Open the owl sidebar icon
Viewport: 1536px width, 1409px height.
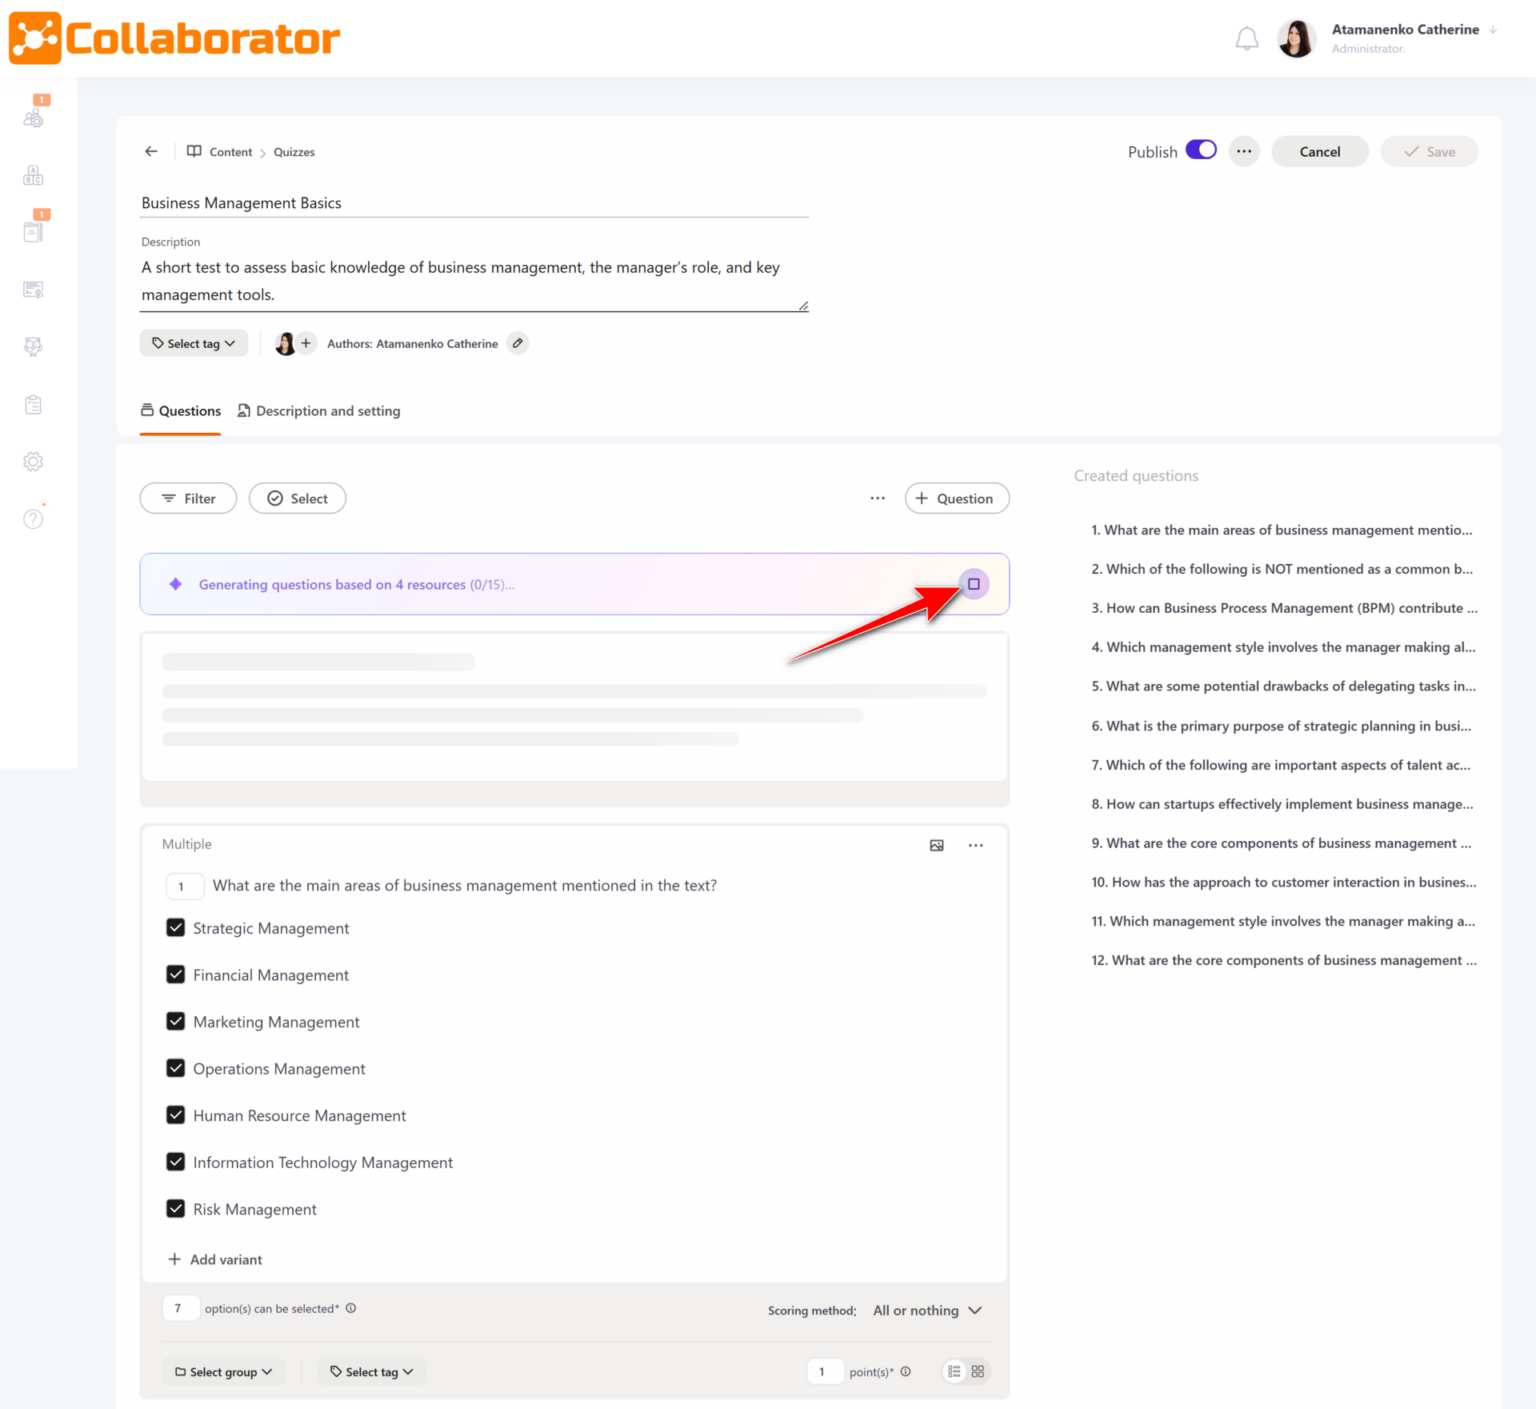coord(33,347)
